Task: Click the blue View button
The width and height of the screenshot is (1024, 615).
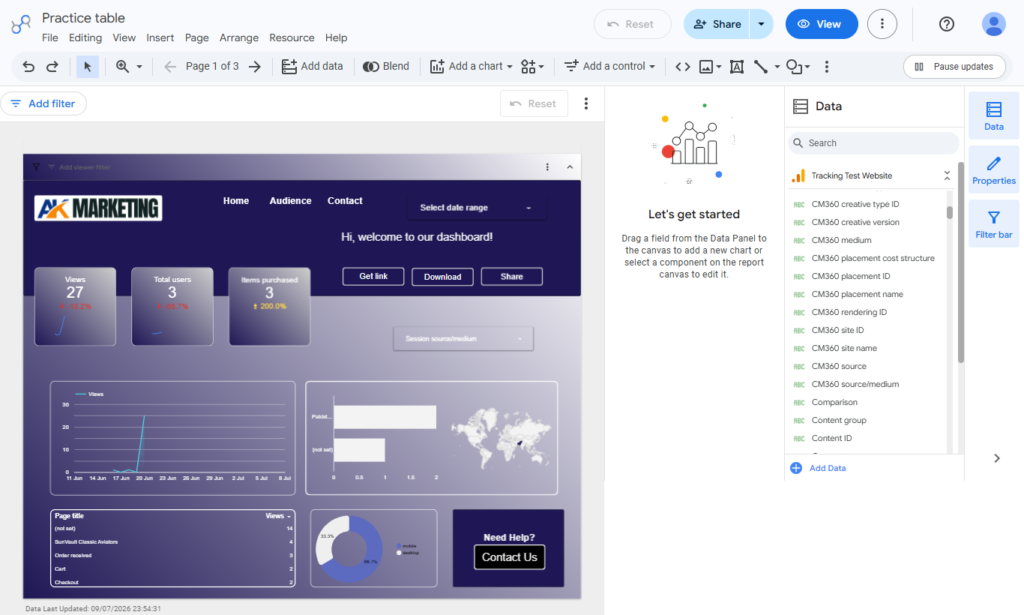Action: click(x=821, y=24)
